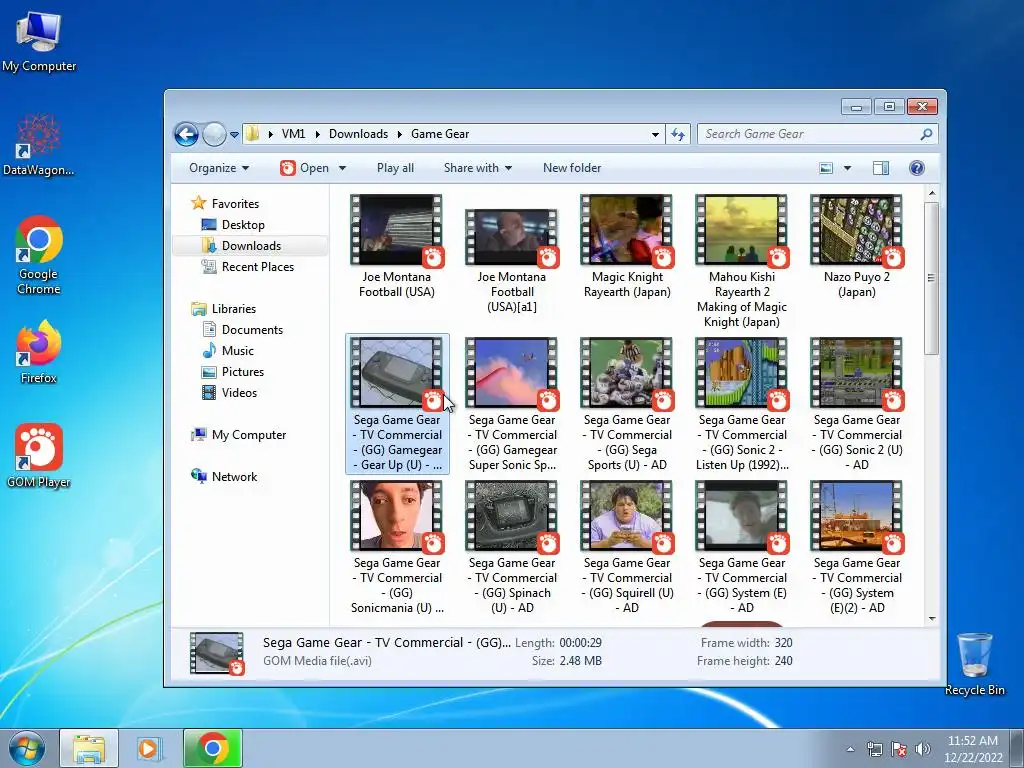
Task: Click the Game Gear breadcrumb segment
Action: [x=440, y=134]
